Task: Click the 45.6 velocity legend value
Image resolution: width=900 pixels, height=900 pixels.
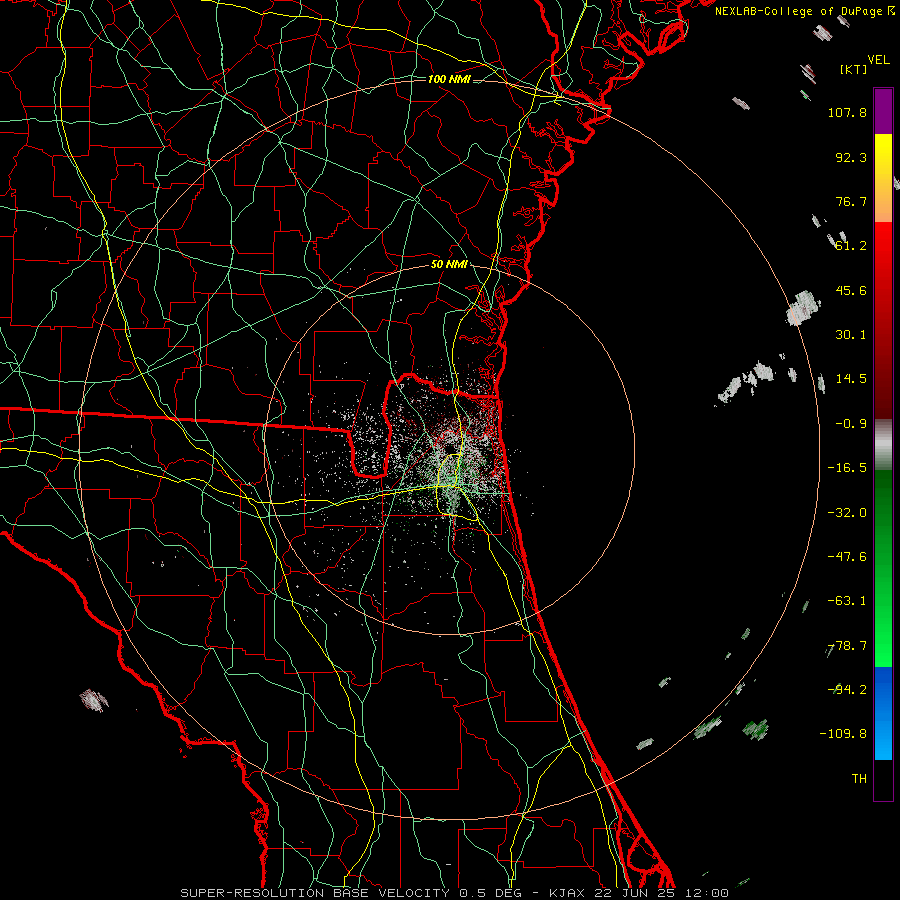Action: (851, 290)
